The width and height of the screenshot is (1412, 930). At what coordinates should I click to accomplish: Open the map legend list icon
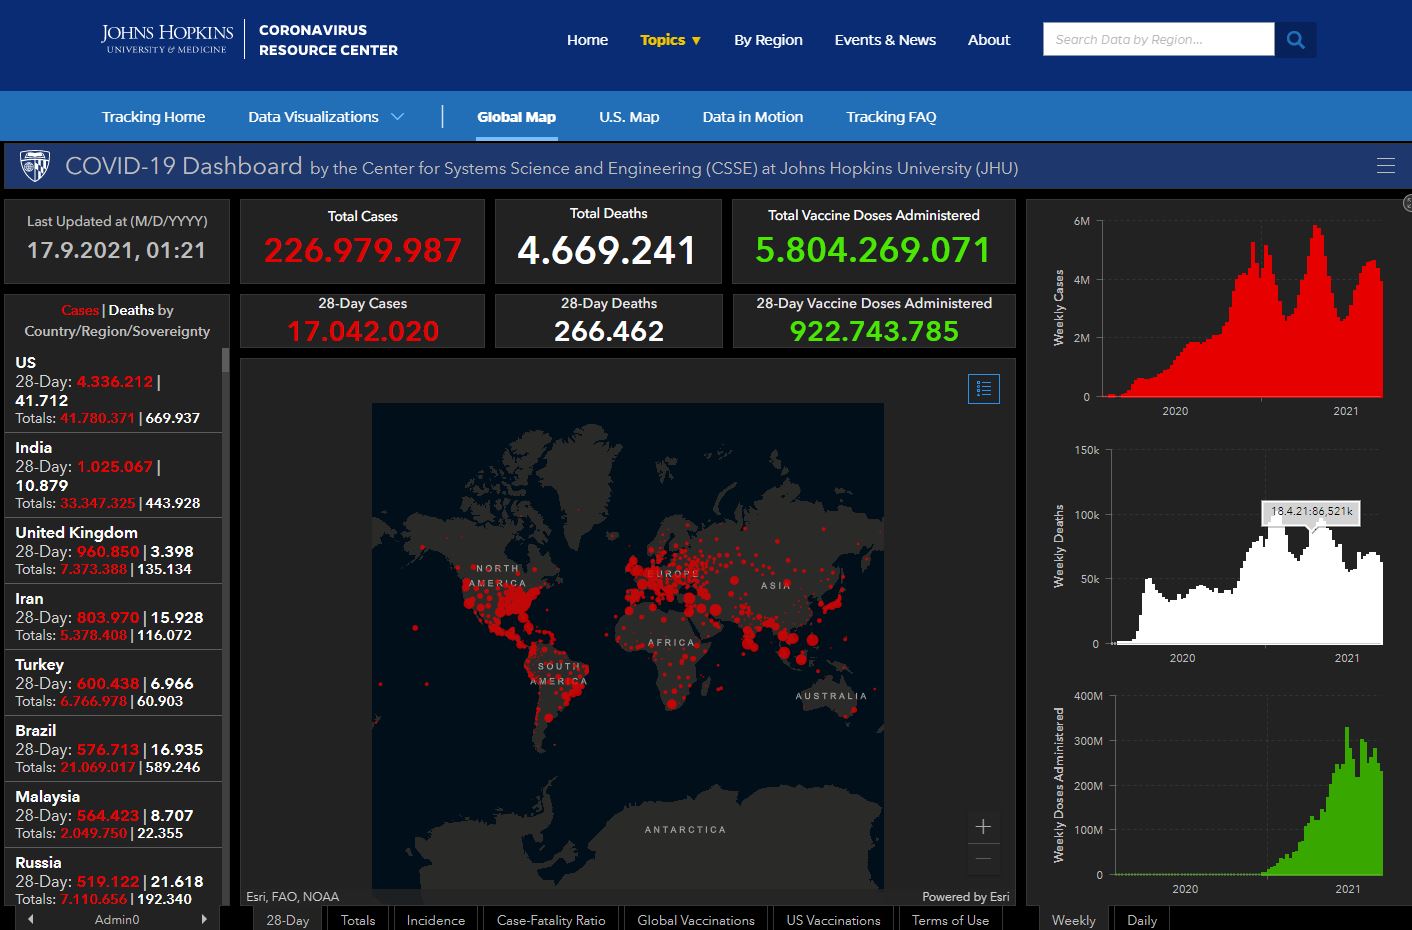984,389
